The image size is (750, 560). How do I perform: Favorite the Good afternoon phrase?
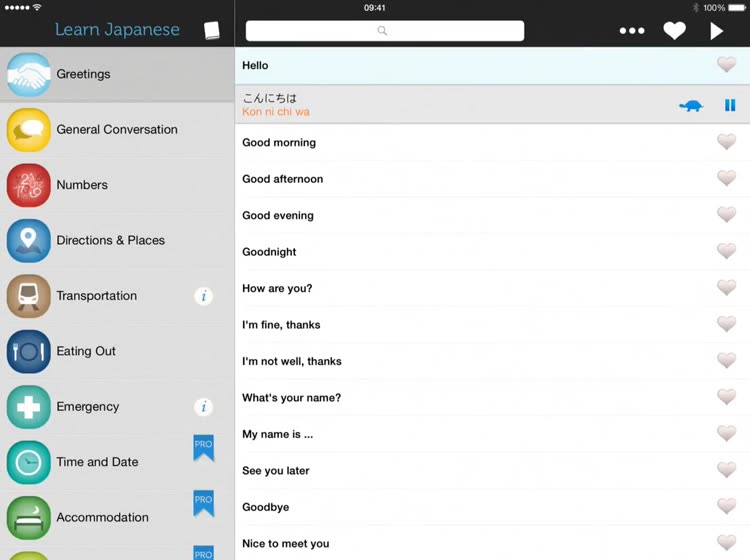tap(727, 178)
